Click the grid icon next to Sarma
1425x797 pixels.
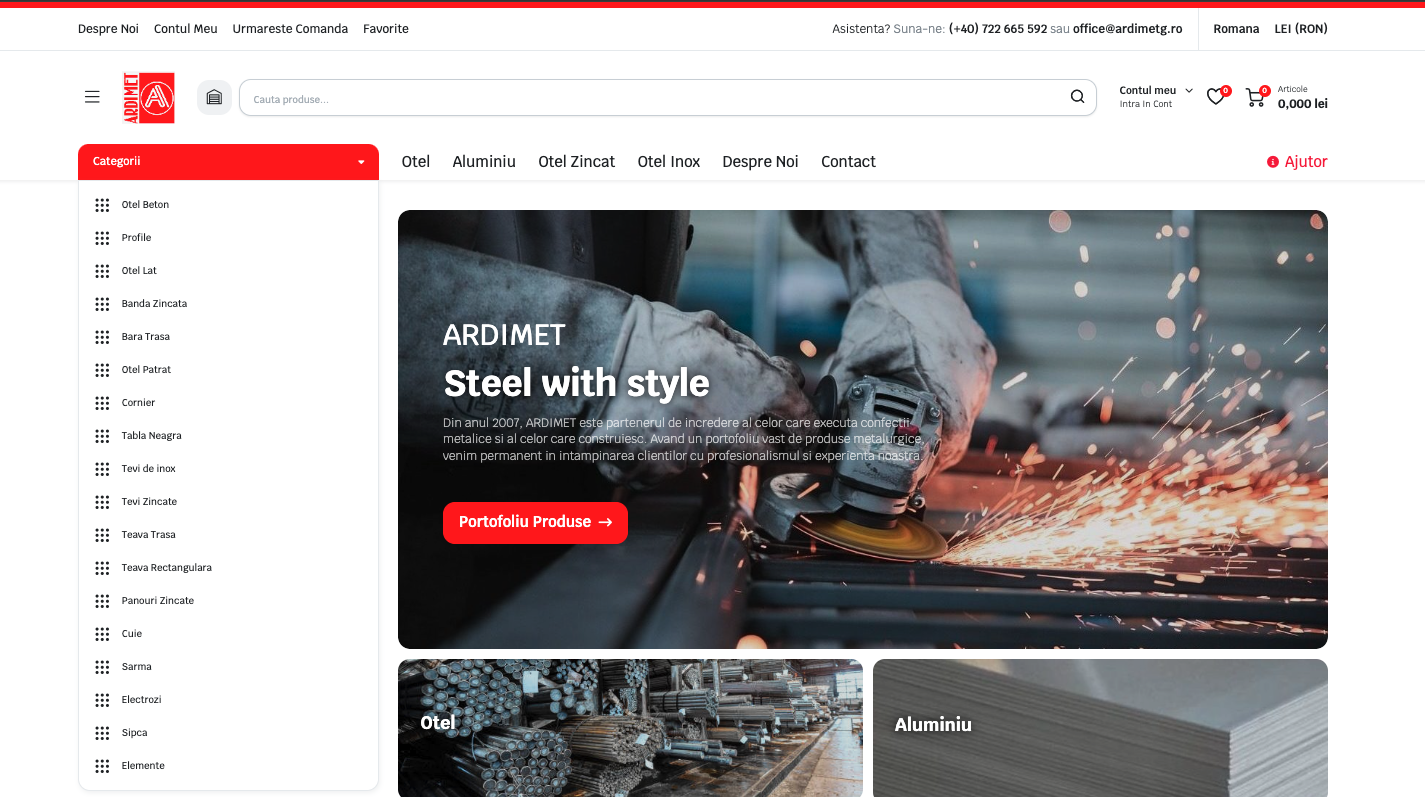[x=102, y=667]
